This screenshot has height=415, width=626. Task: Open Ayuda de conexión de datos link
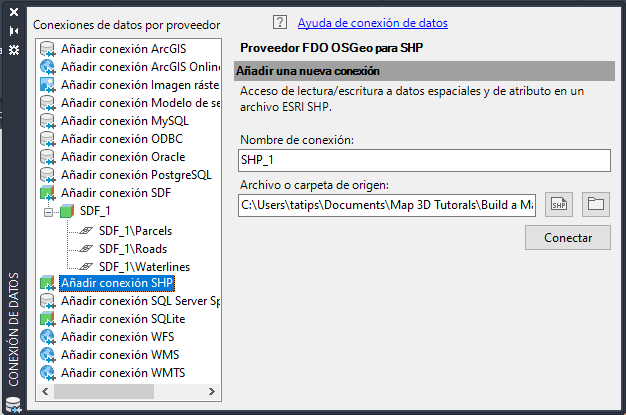coord(358,22)
